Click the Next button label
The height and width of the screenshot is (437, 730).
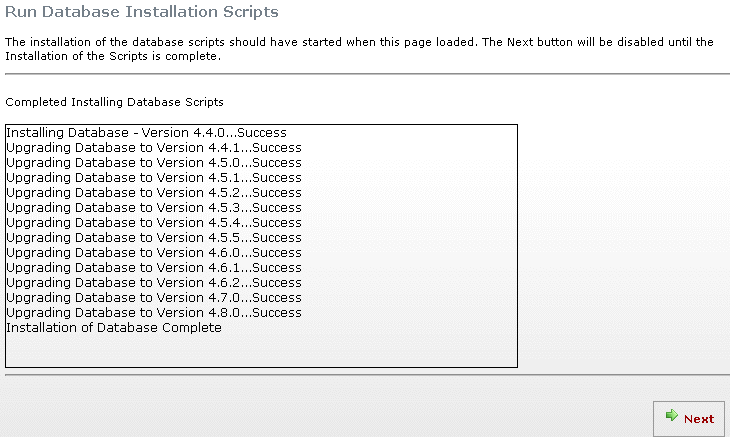(x=699, y=419)
